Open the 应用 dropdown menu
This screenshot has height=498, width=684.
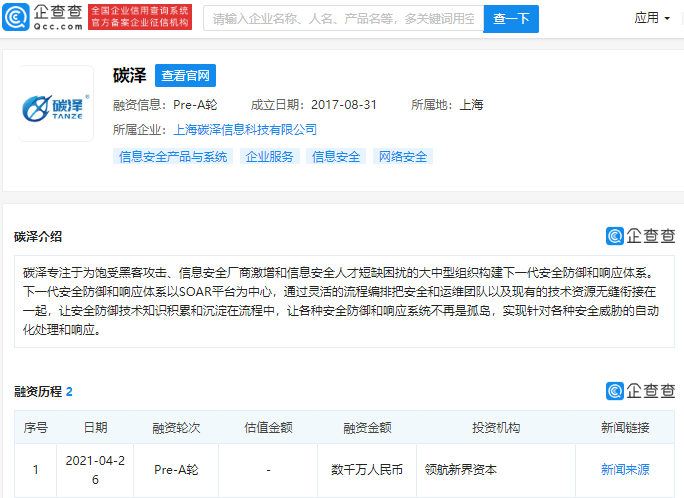click(x=652, y=18)
